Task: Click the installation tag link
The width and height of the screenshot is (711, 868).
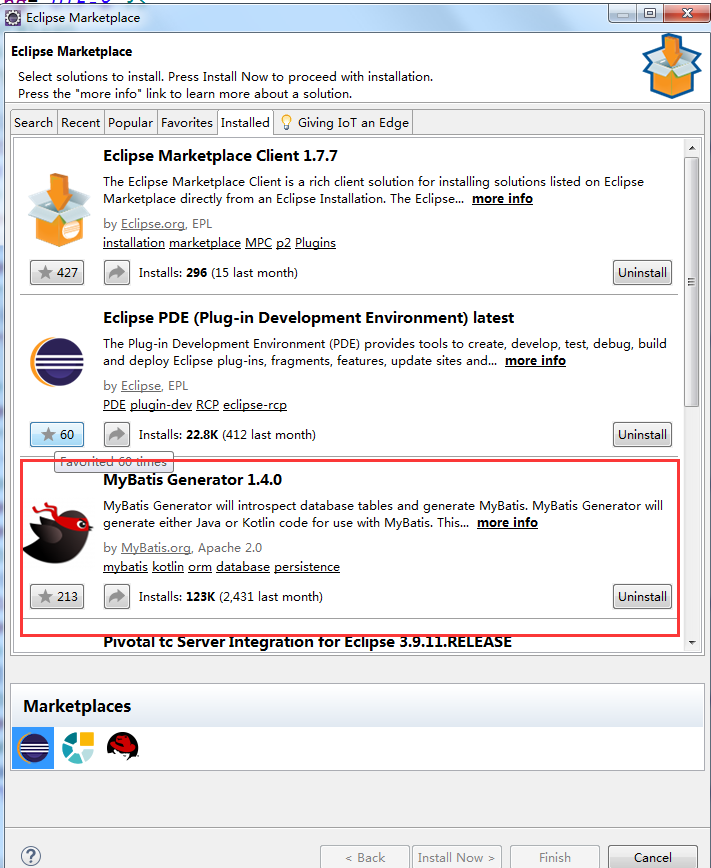Action: [x=134, y=242]
